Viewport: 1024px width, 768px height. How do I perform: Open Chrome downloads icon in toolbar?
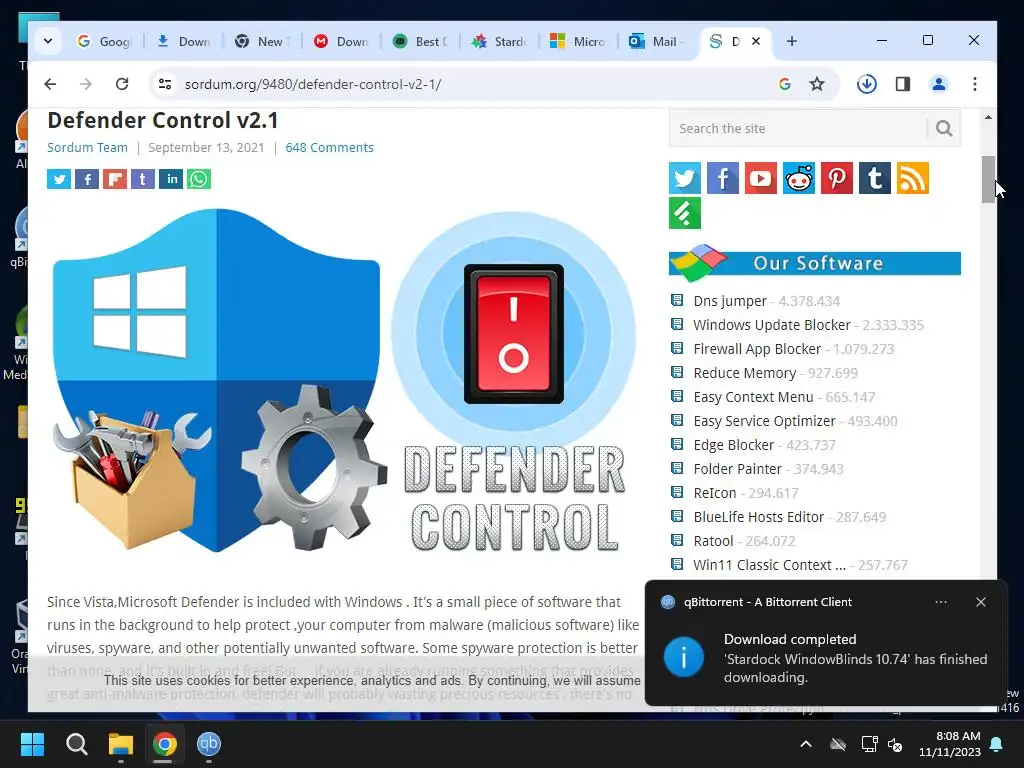pos(867,84)
